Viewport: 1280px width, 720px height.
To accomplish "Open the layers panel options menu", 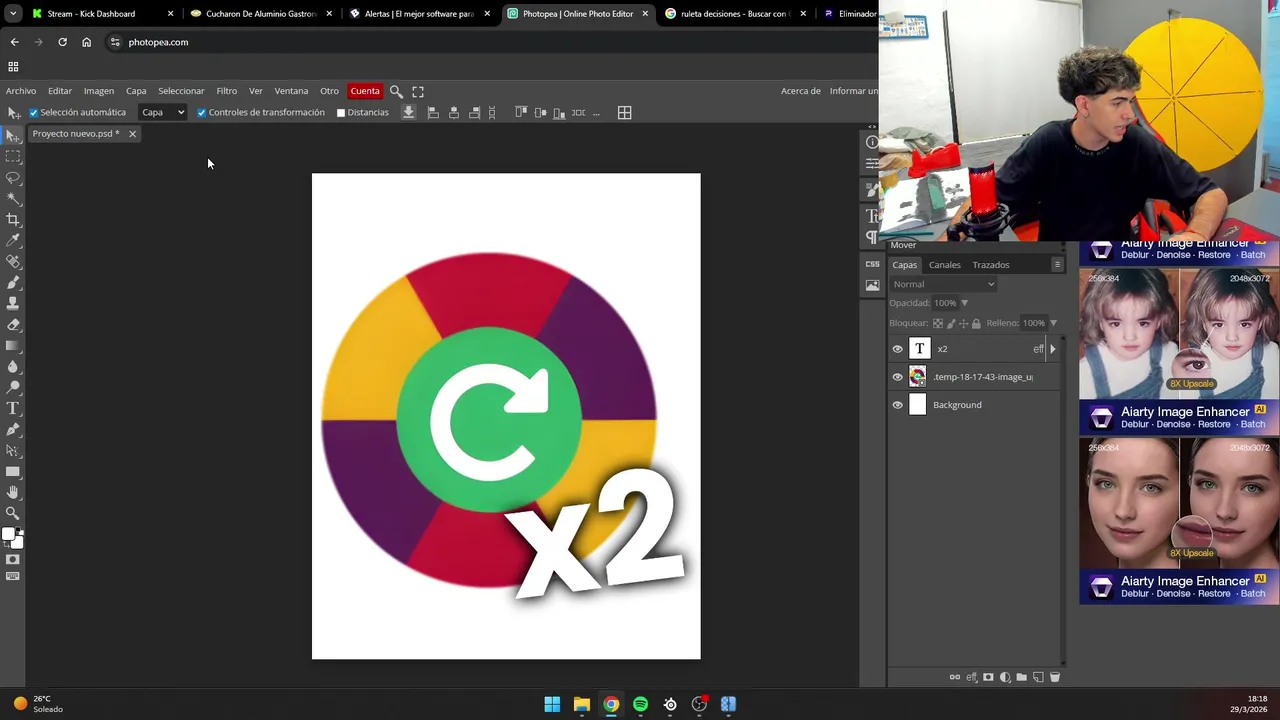I will click(1057, 265).
